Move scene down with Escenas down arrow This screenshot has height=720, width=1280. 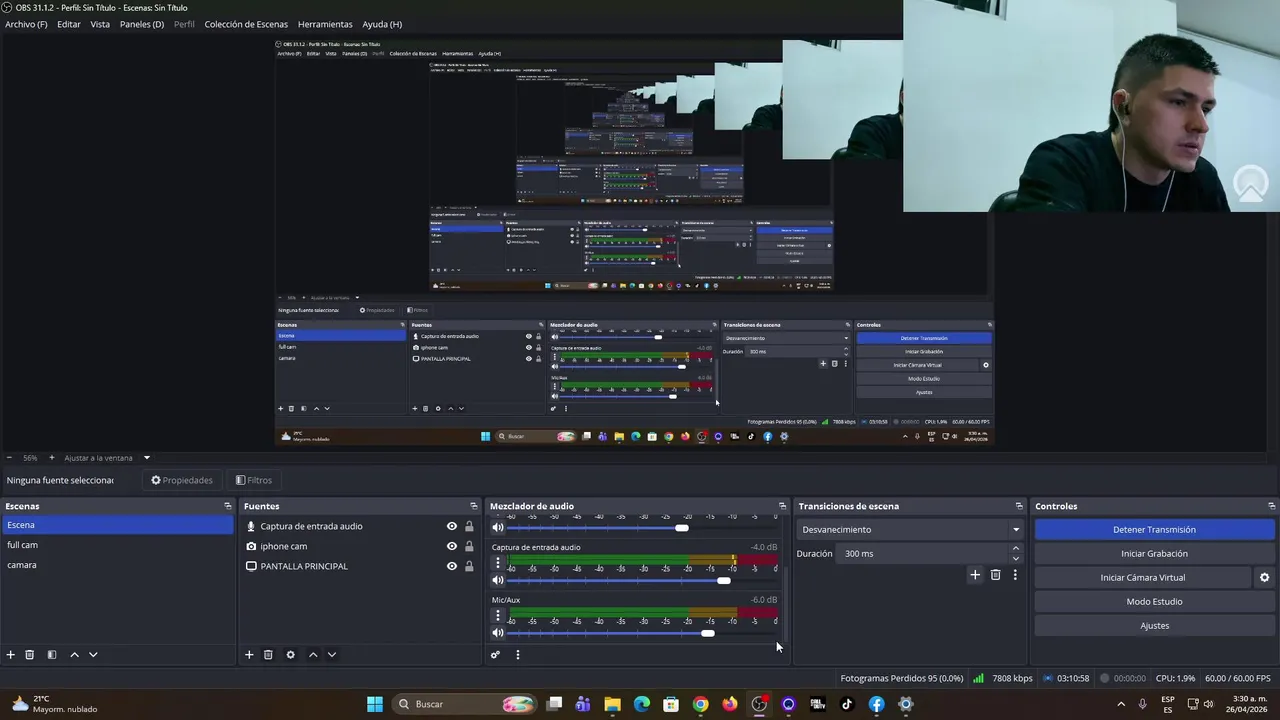coord(93,655)
